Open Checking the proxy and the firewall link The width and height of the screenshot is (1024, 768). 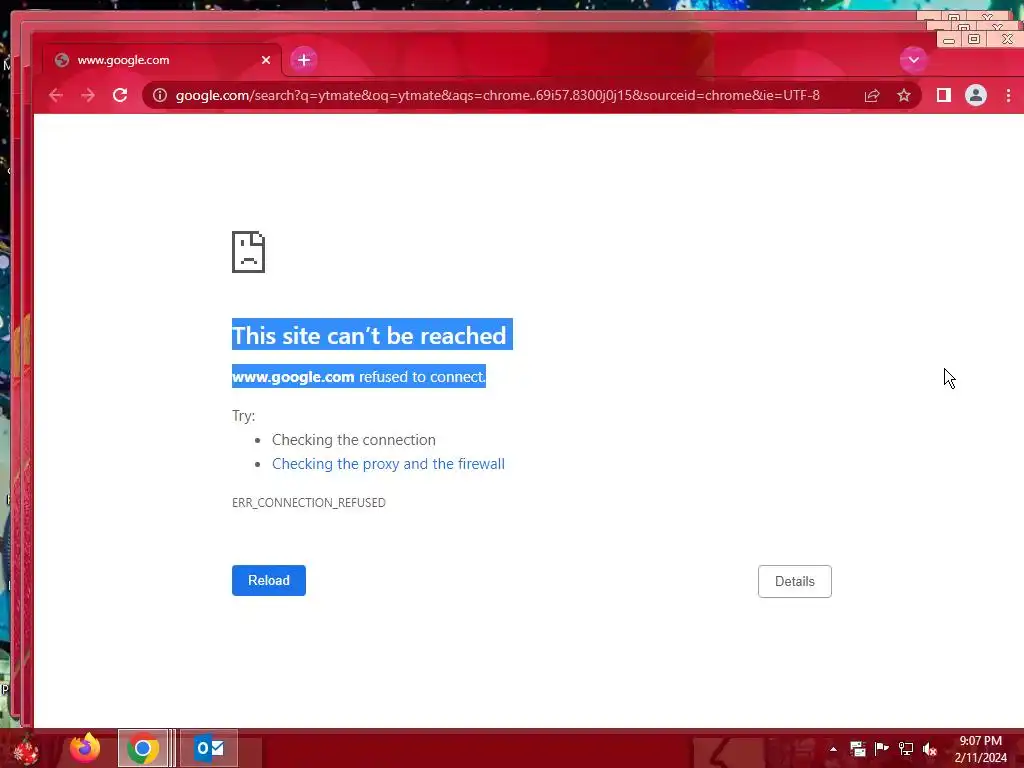point(388,464)
